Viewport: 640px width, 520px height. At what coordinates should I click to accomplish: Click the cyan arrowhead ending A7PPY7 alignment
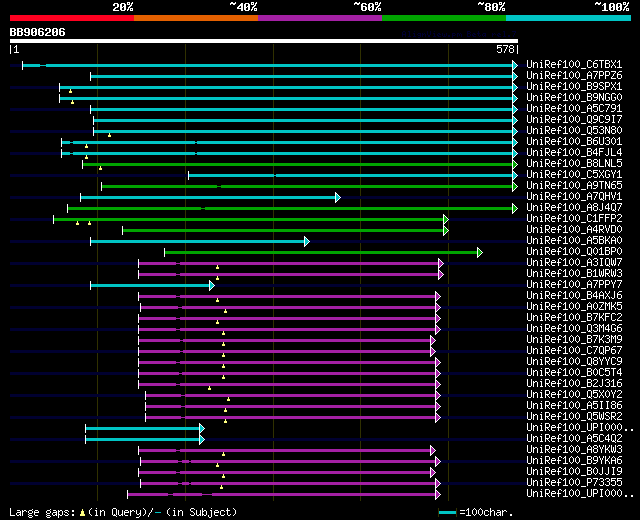point(211,286)
